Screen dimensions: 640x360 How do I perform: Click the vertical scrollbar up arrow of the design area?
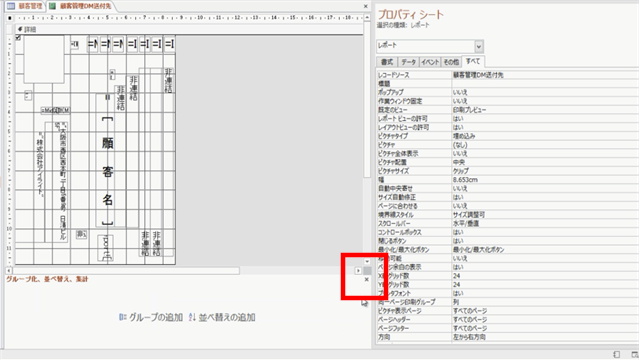coord(367,18)
